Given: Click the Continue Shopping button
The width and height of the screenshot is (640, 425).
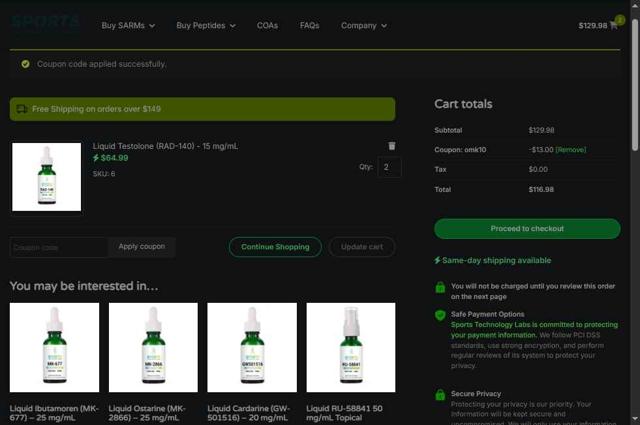Looking at the screenshot, I should click(275, 247).
